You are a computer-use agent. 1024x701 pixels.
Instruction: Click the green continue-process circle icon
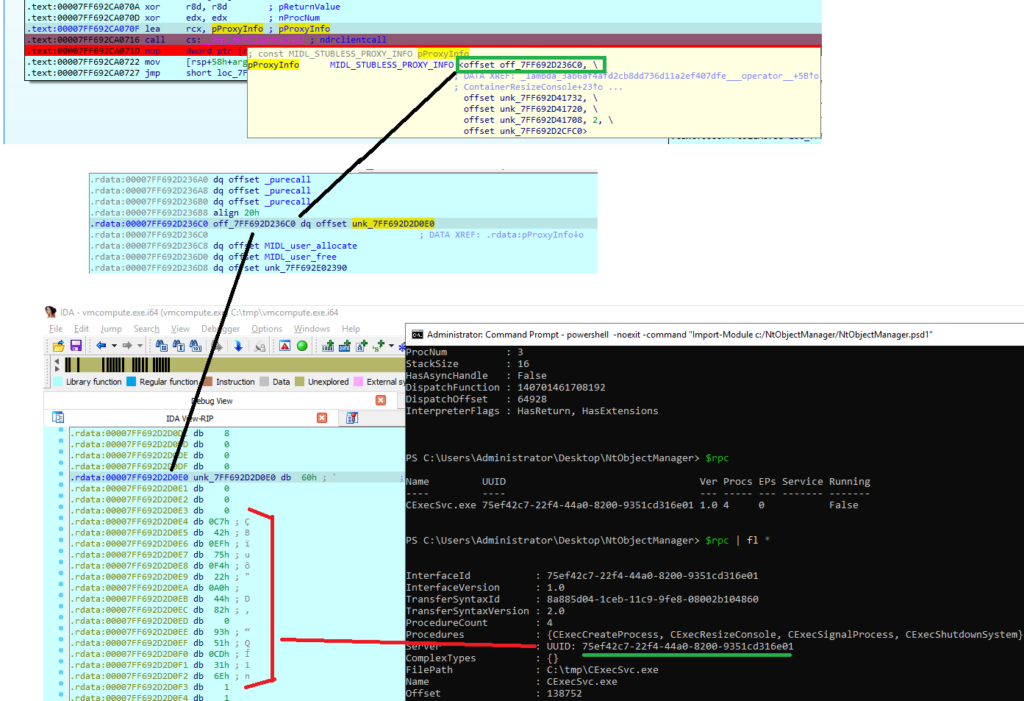tap(302, 345)
